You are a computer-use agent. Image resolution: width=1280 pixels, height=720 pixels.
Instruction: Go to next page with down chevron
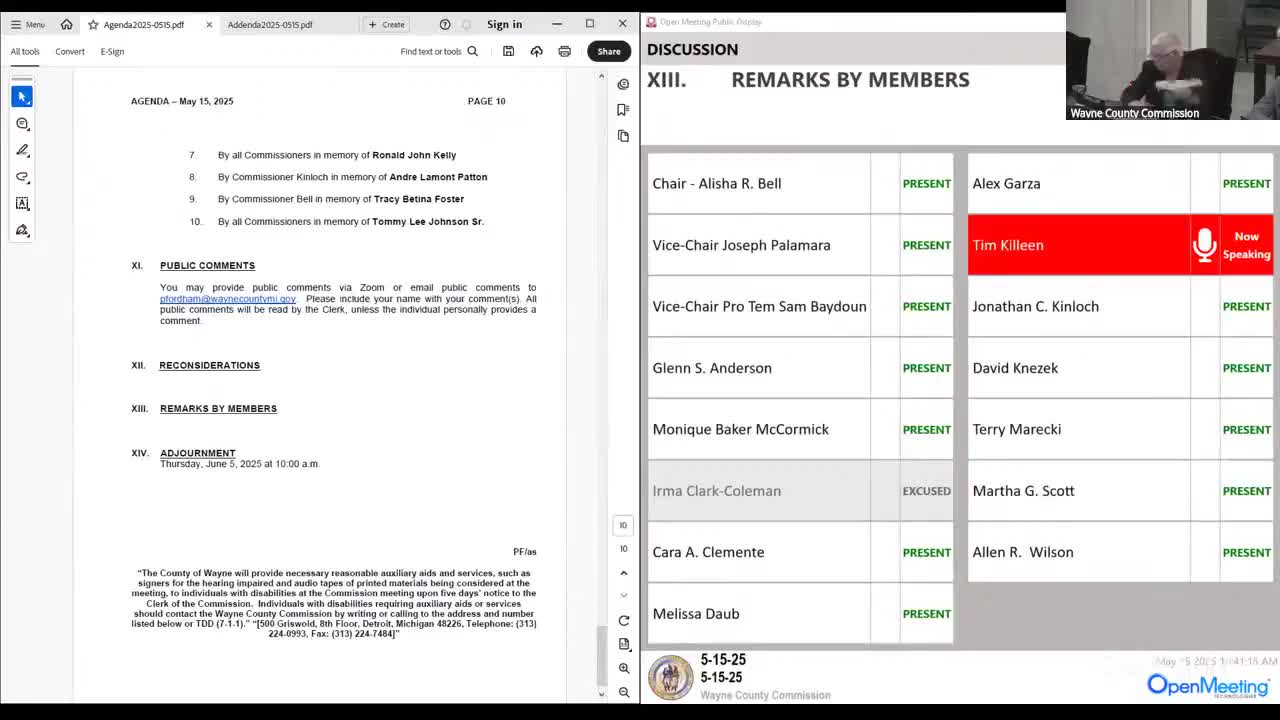pos(624,595)
